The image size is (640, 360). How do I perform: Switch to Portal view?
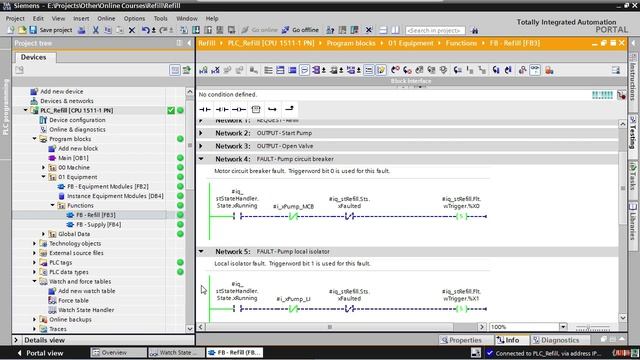pyautogui.click(x=40, y=353)
